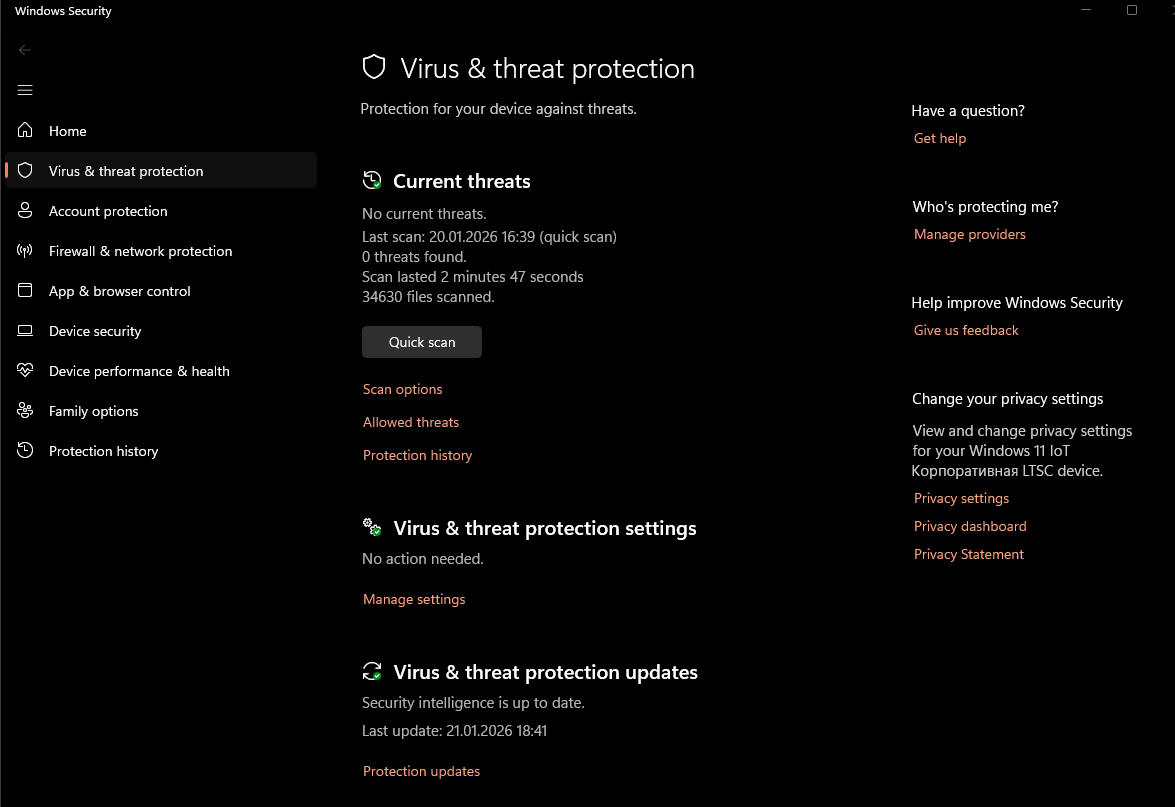Click the Protection history clock icon
The width and height of the screenshot is (1175, 807).
pos(26,451)
